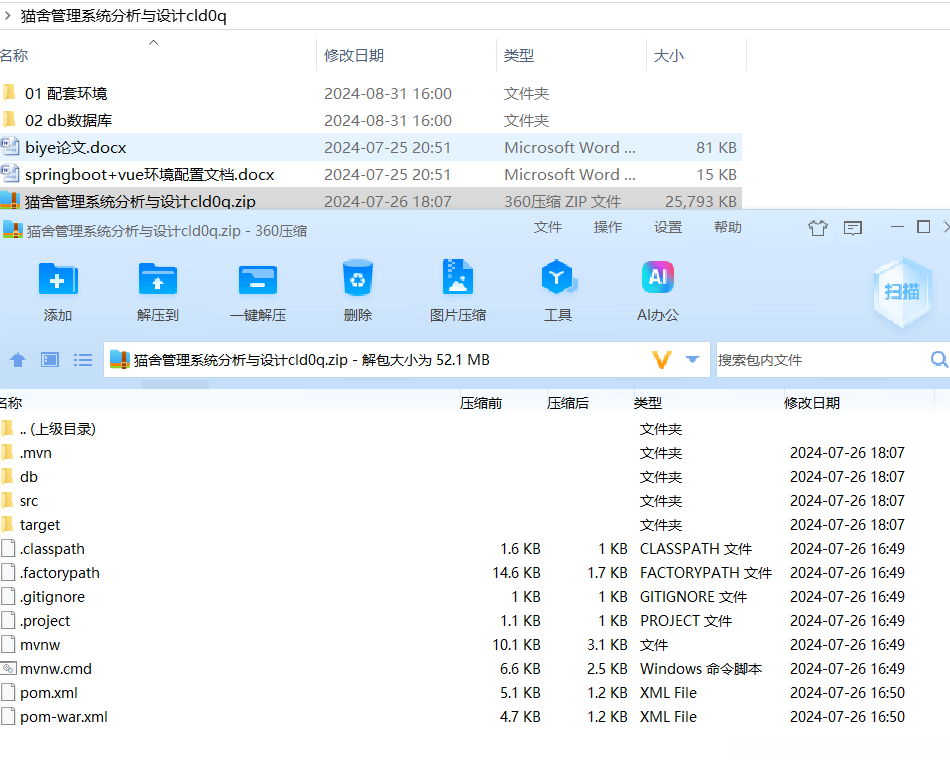Sort Explorer files by 修改日期 header
Viewport: 950px width, 766px height.
click(x=354, y=56)
